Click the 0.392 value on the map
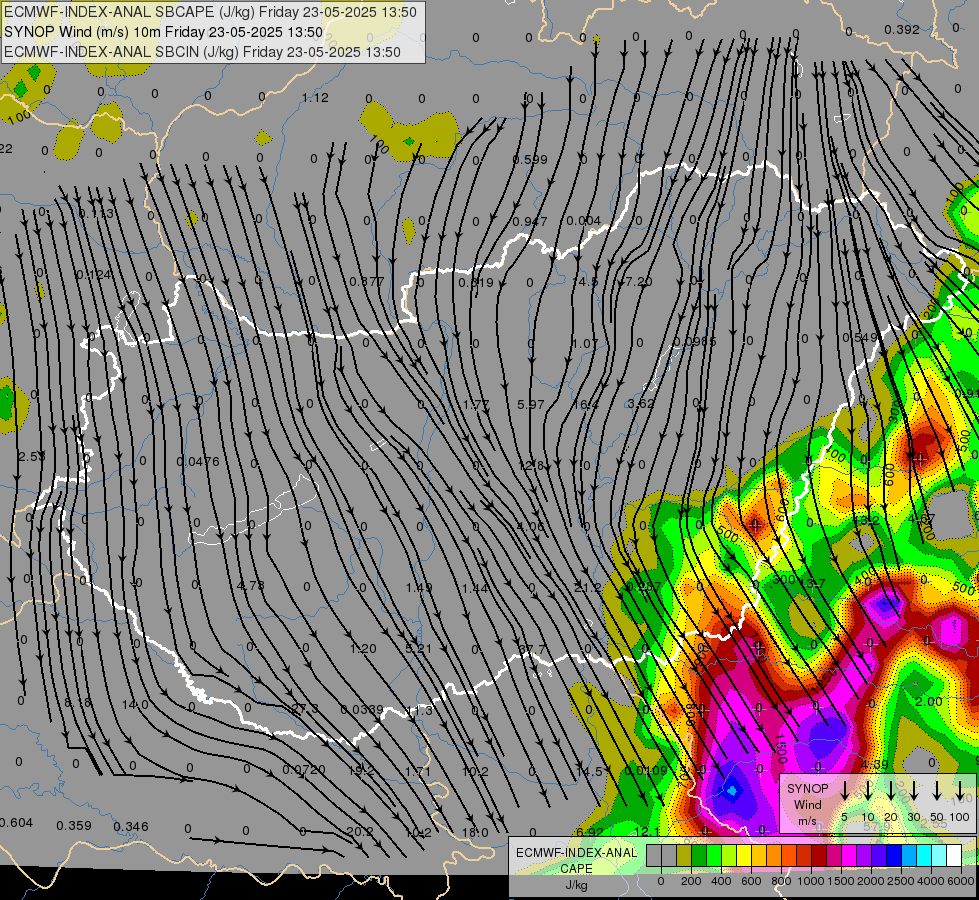Viewport: 979px width, 900px height. (902, 29)
